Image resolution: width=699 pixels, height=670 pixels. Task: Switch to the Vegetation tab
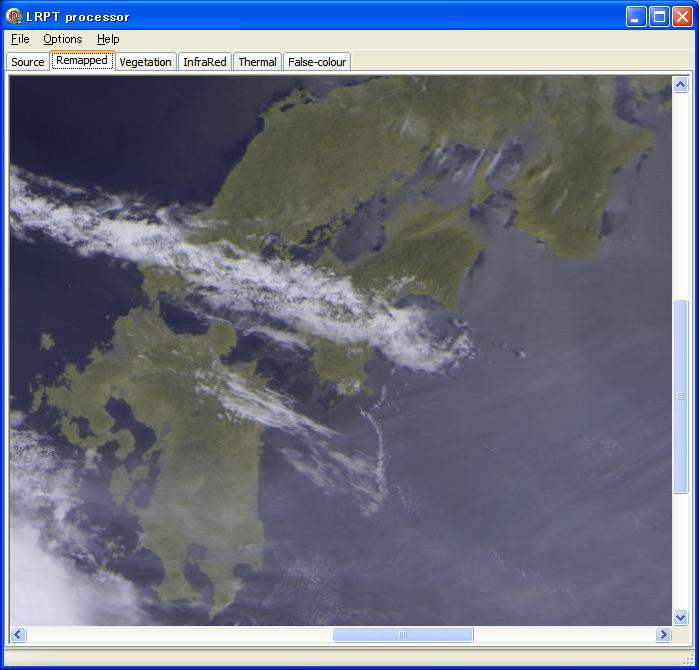coord(145,62)
